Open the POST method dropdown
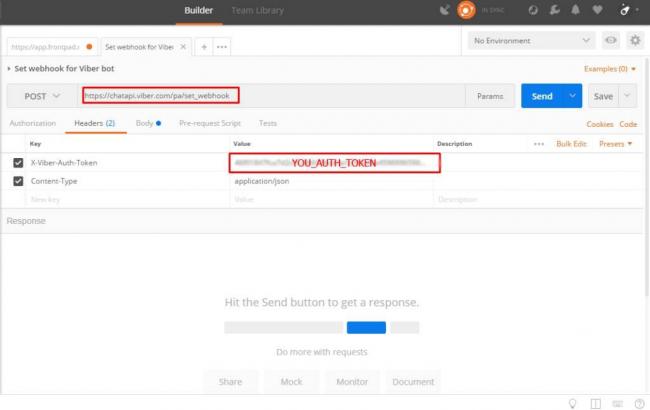 point(42,96)
